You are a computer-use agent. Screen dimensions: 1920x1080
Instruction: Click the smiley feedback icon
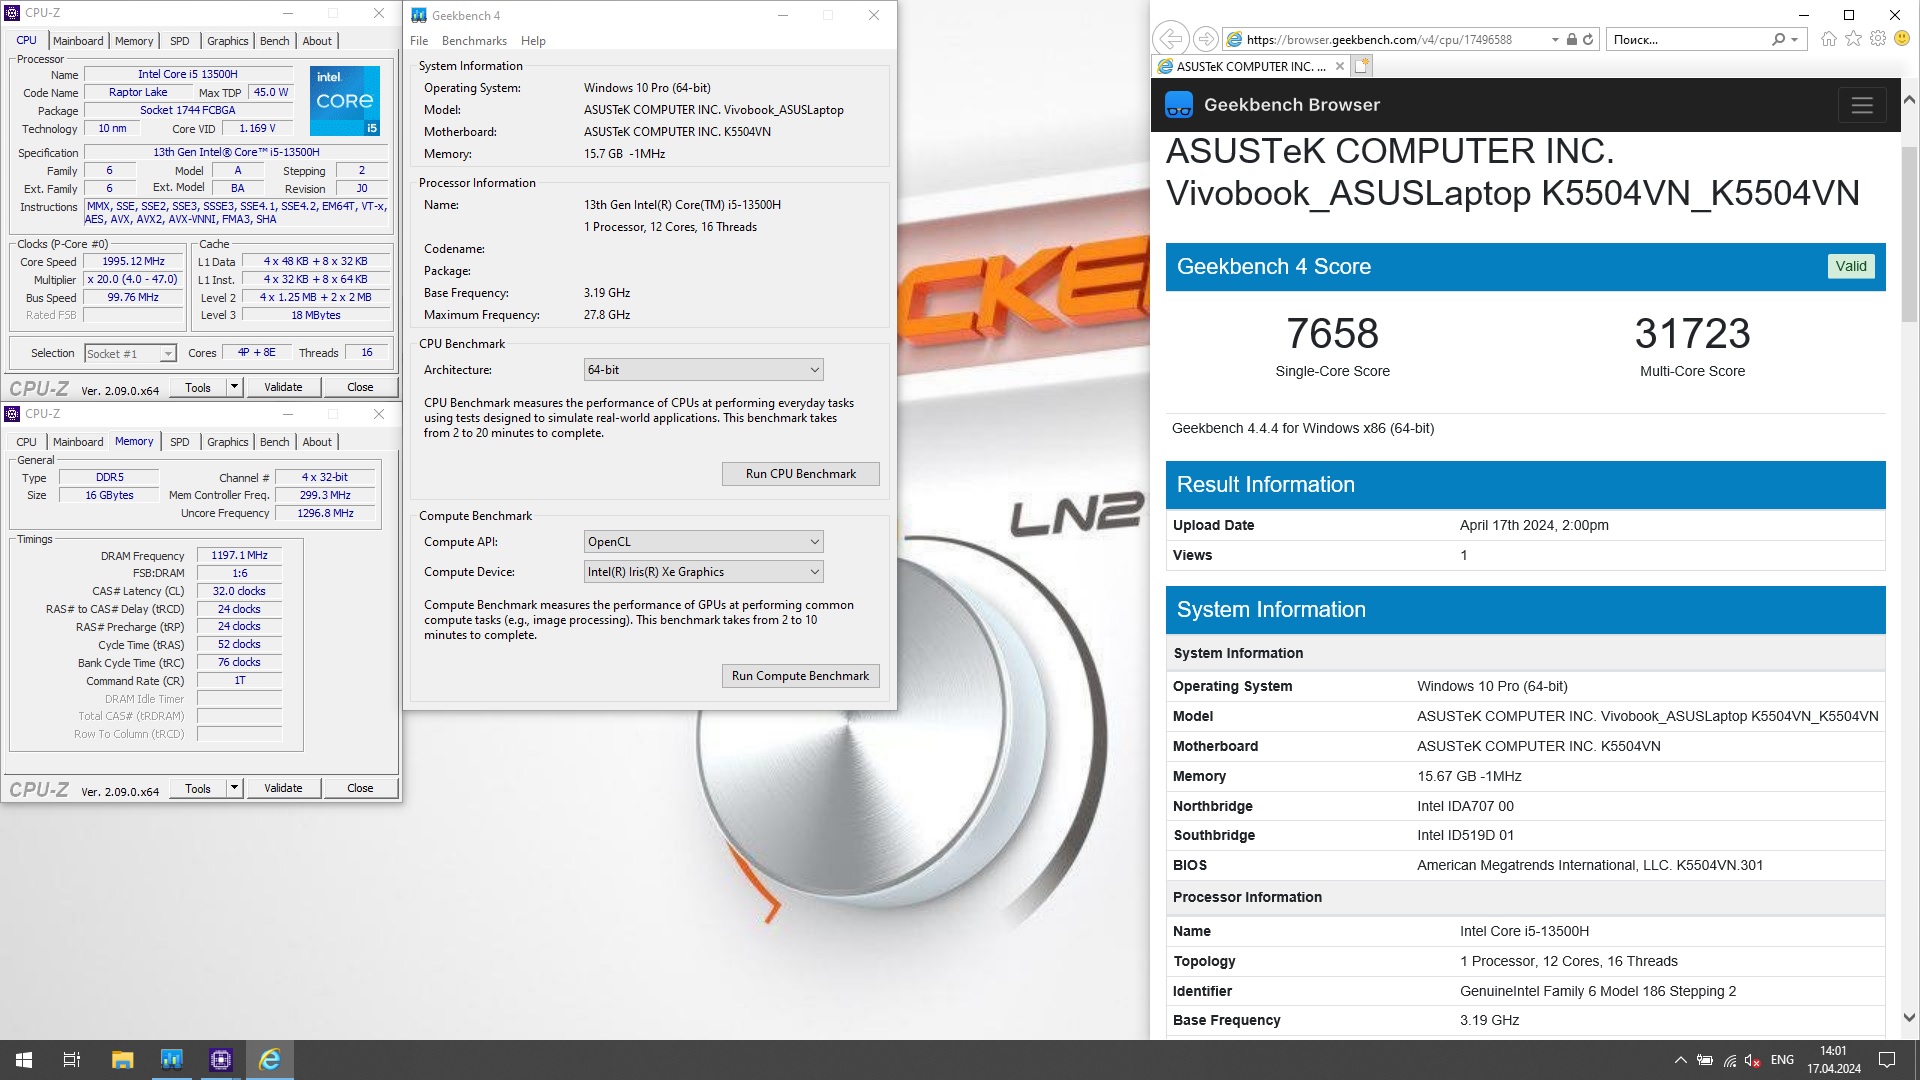pyautogui.click(x=1902, y=38)
